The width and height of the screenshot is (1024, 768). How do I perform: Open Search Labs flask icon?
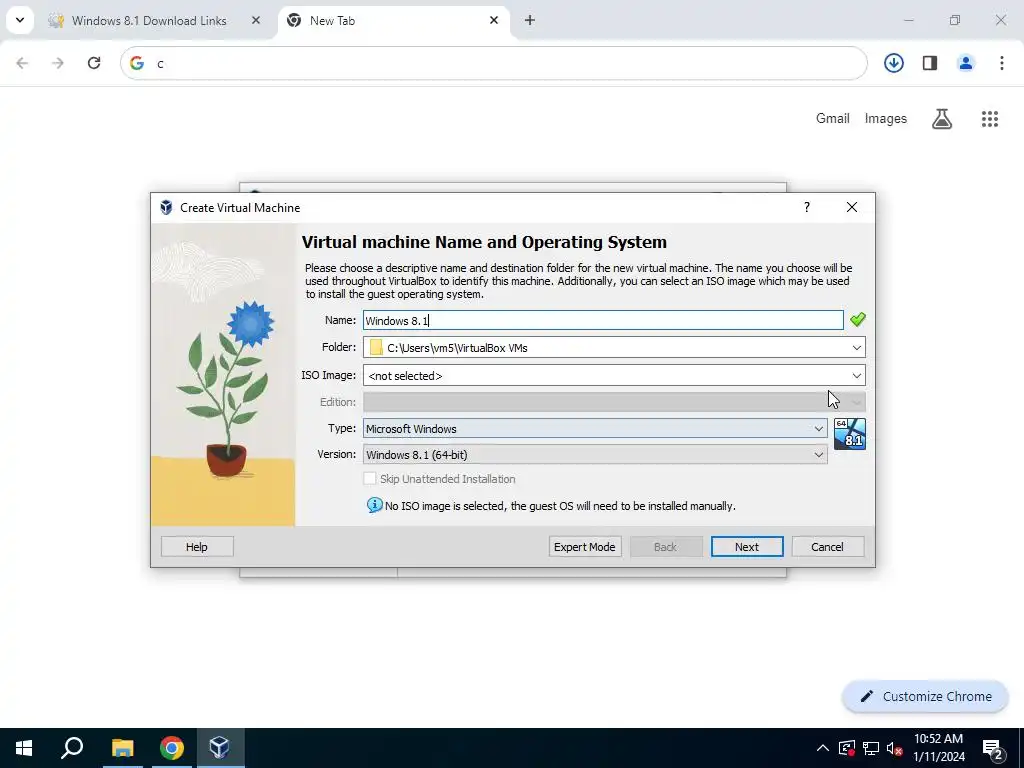coord(942,119)
